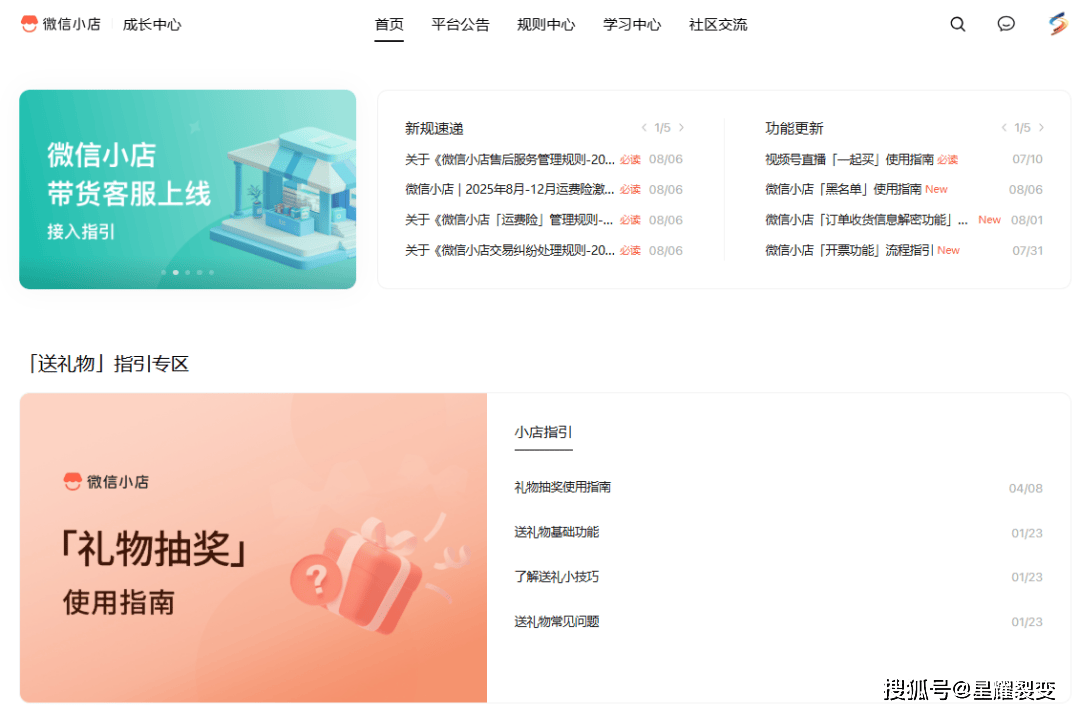Click the 07/31 date of 开票功能 row

tap(1027, 251)
